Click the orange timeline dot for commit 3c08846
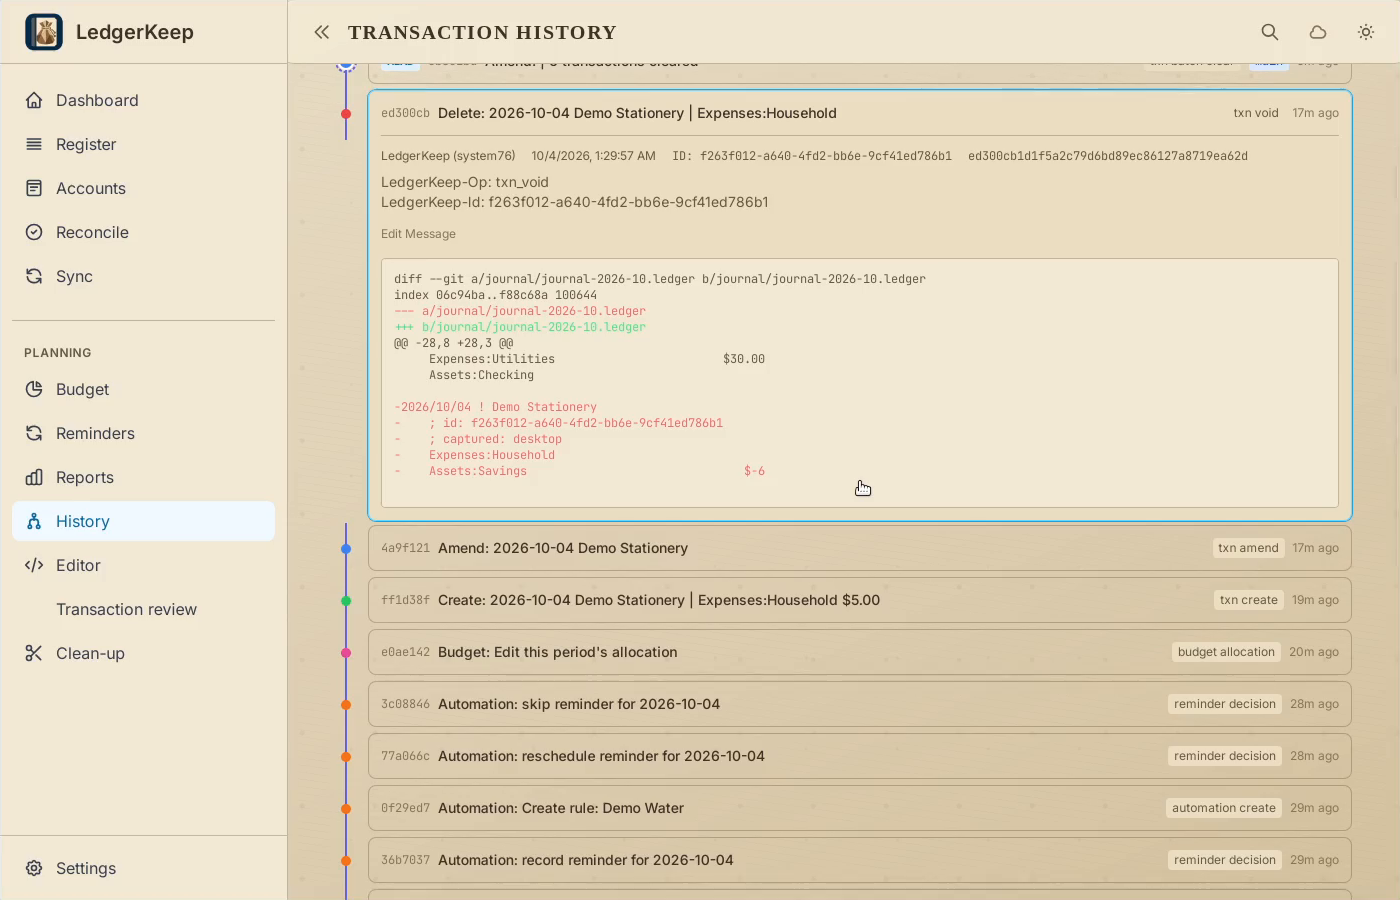1400x900 pixels. (346, 705)
